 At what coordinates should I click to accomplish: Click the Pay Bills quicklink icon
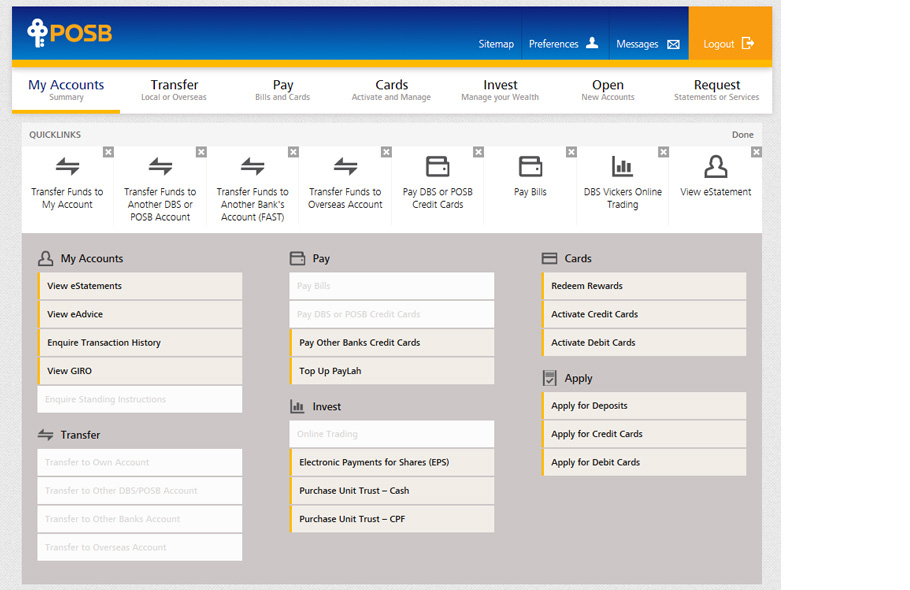(530, 166)
